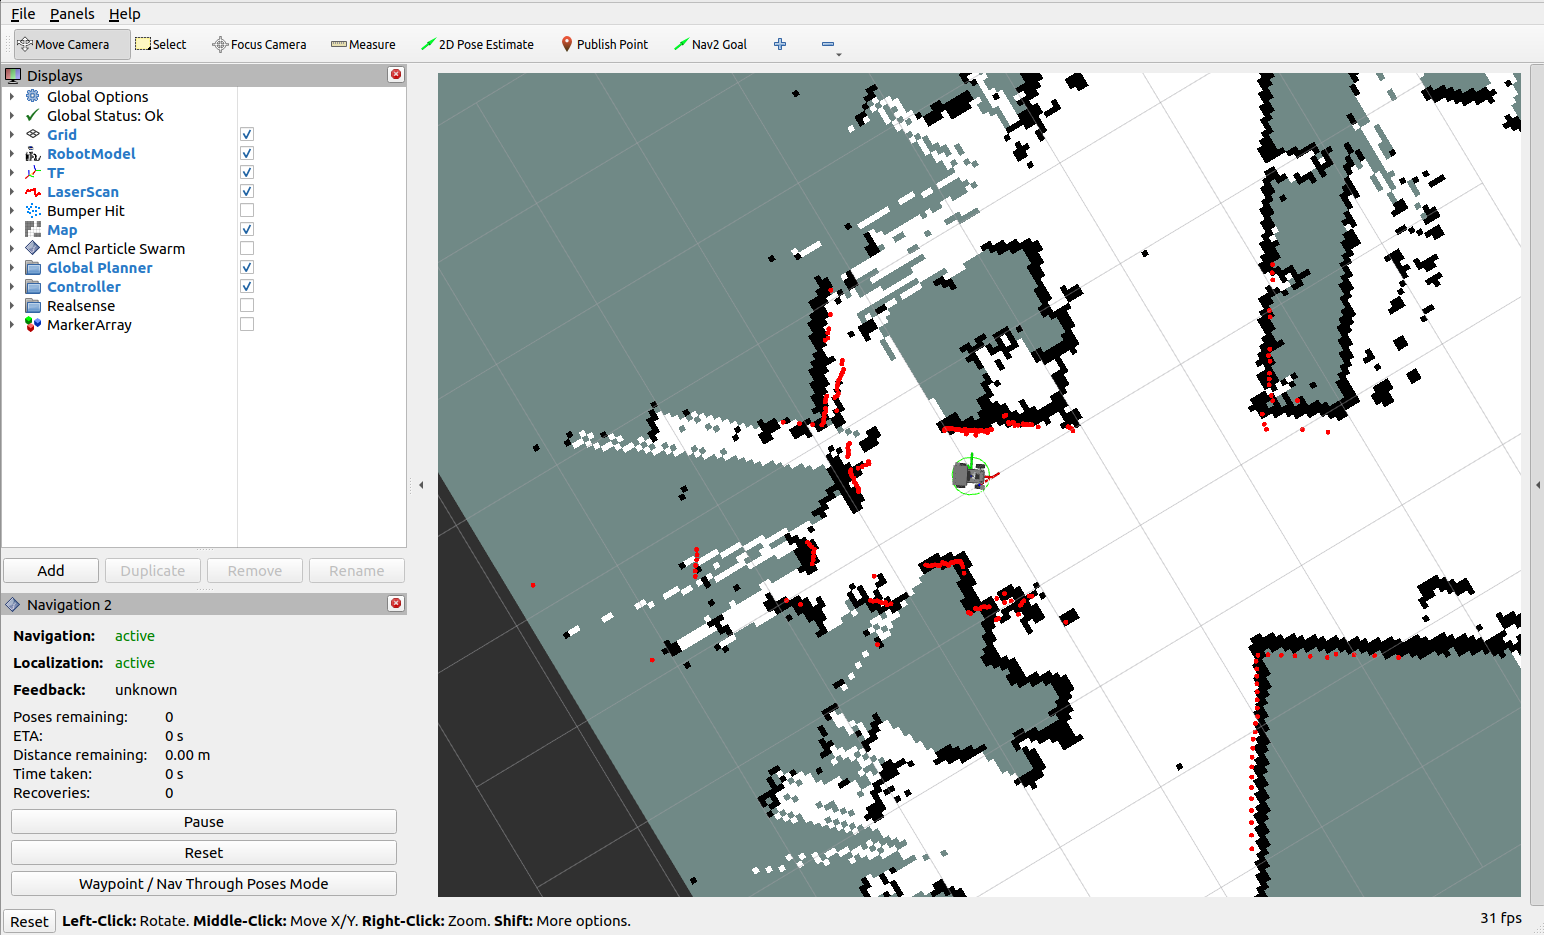Screen dimensions: 1544x935
Task: Enable the Amcl Particle Swarm checkbox
Action: pos(247,248)
